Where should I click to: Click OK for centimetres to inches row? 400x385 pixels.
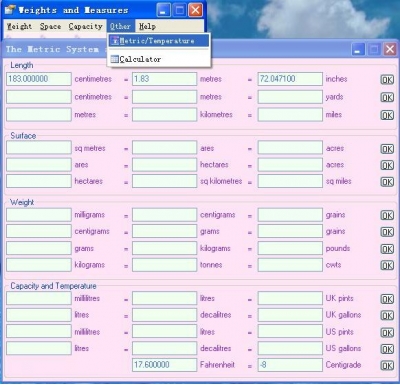(x=387, y=79)
